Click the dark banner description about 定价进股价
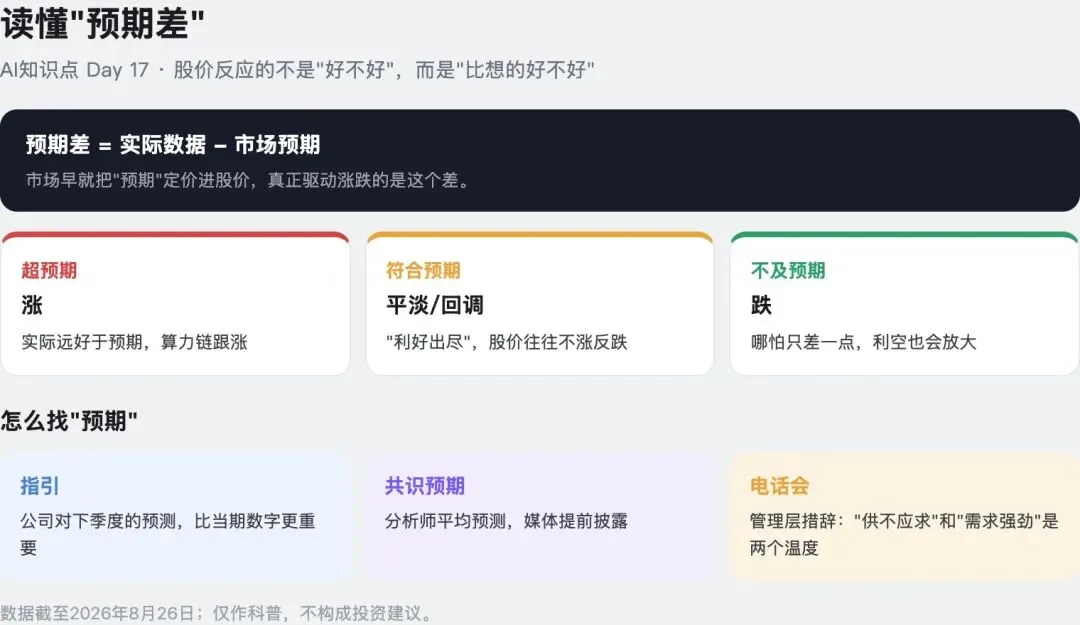Screen dimensions: 1080x625 [x=248, y=181]
